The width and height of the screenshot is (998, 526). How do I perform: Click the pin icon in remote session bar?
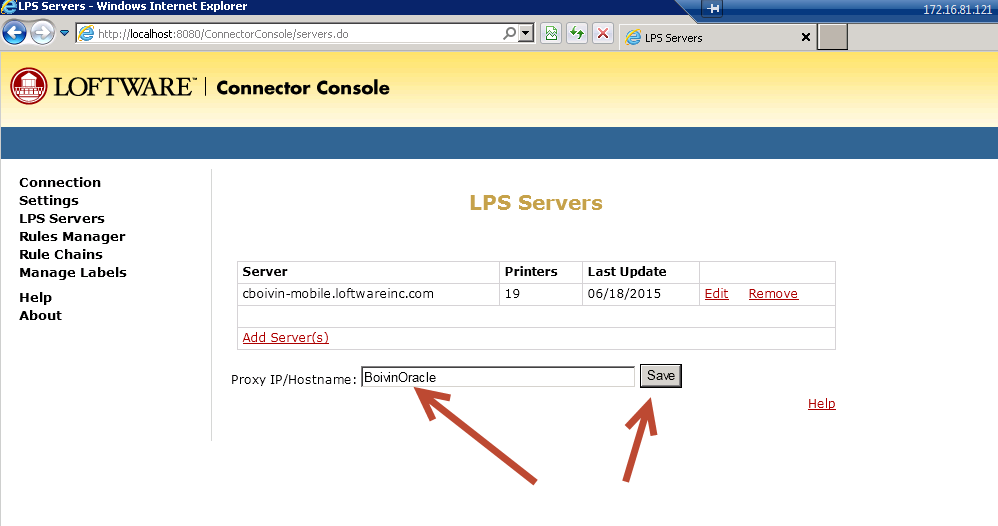713,9
